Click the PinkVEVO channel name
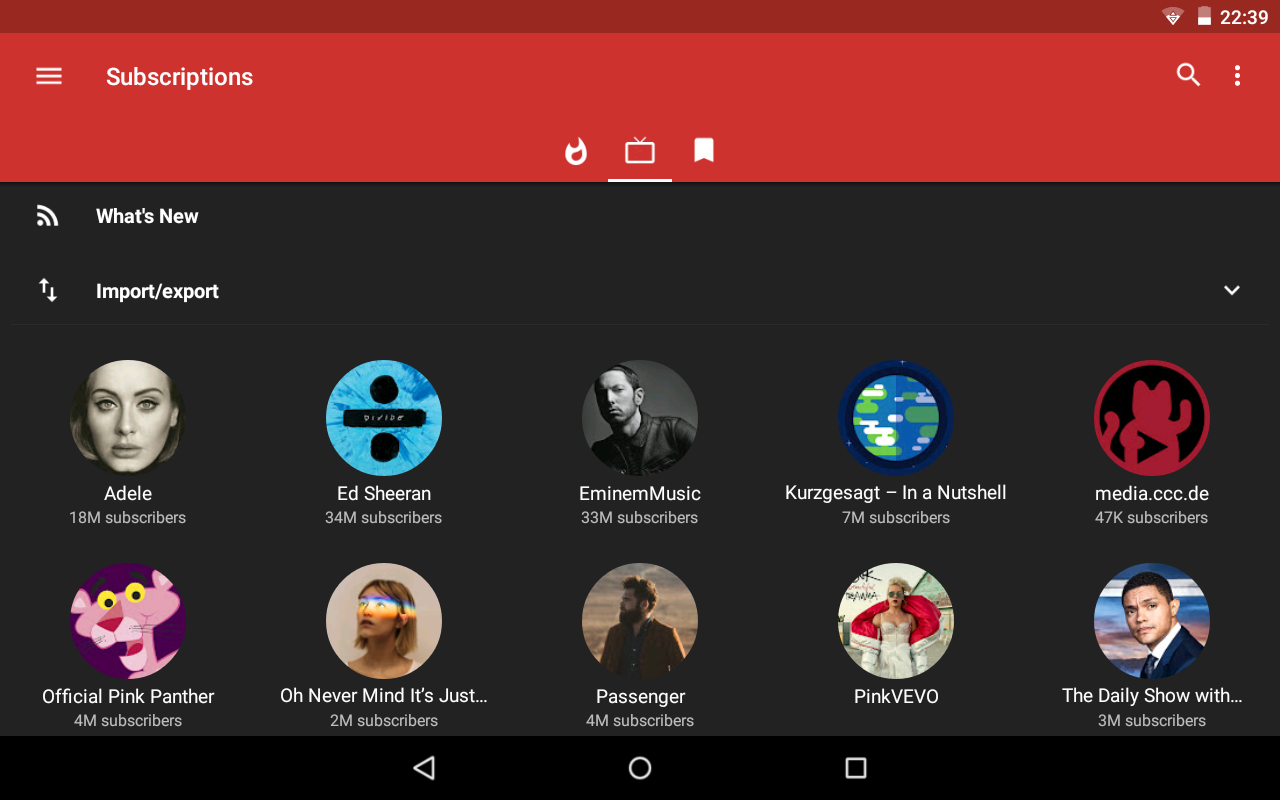 pyautogui.click(x=896, y=696)
